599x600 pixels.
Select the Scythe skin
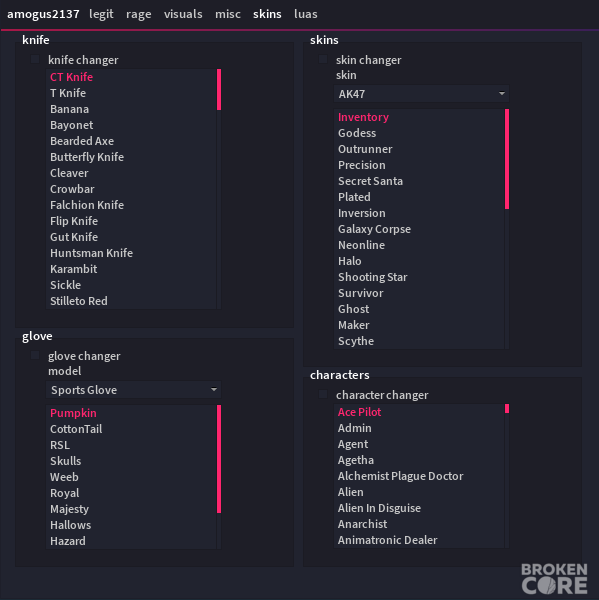click(419, 341)
